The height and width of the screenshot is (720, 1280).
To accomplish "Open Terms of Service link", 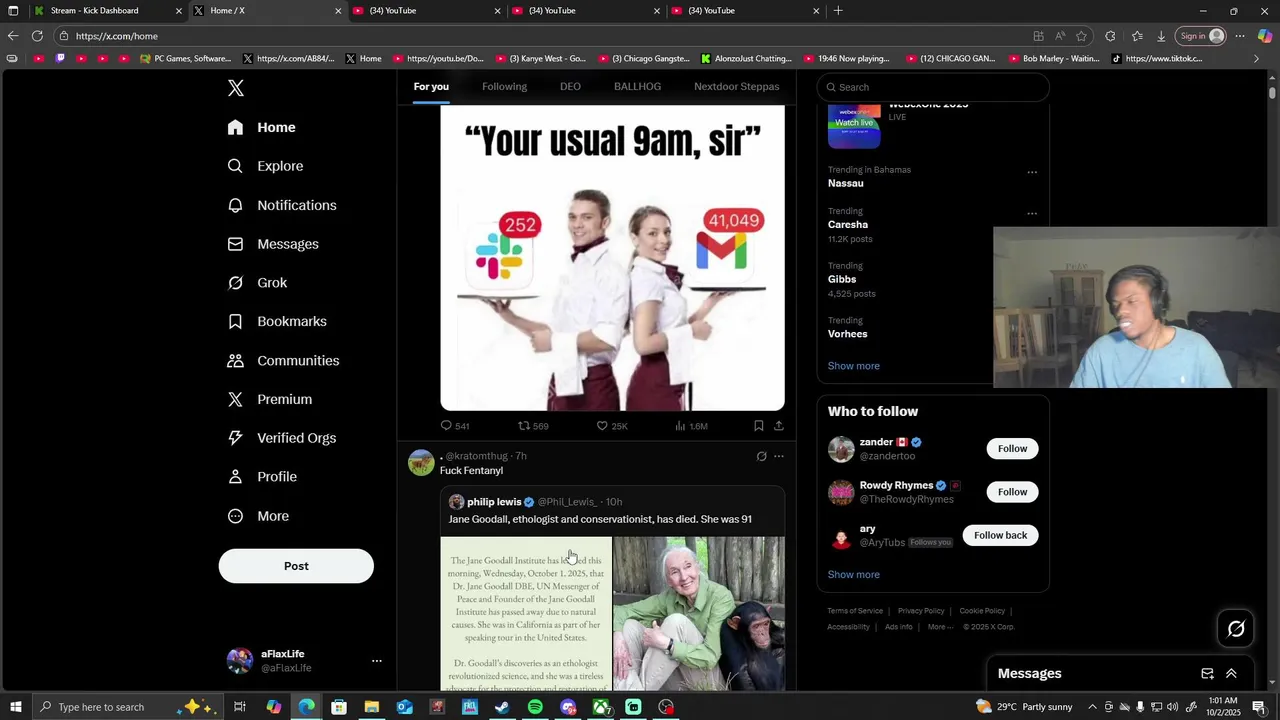I will (855, 611).
